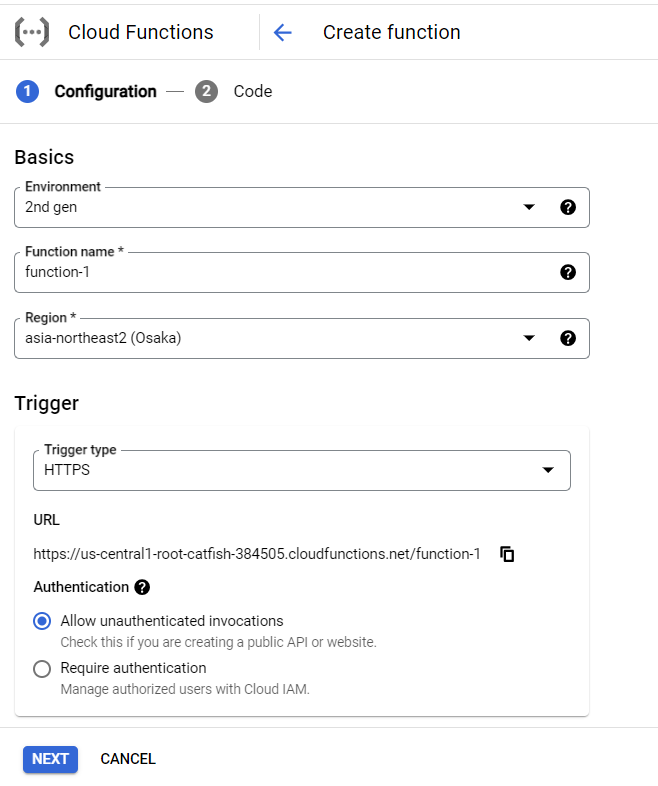Copy the function URL to clipboard
This screenshot has height=786, width=658.
coord(507,554)
